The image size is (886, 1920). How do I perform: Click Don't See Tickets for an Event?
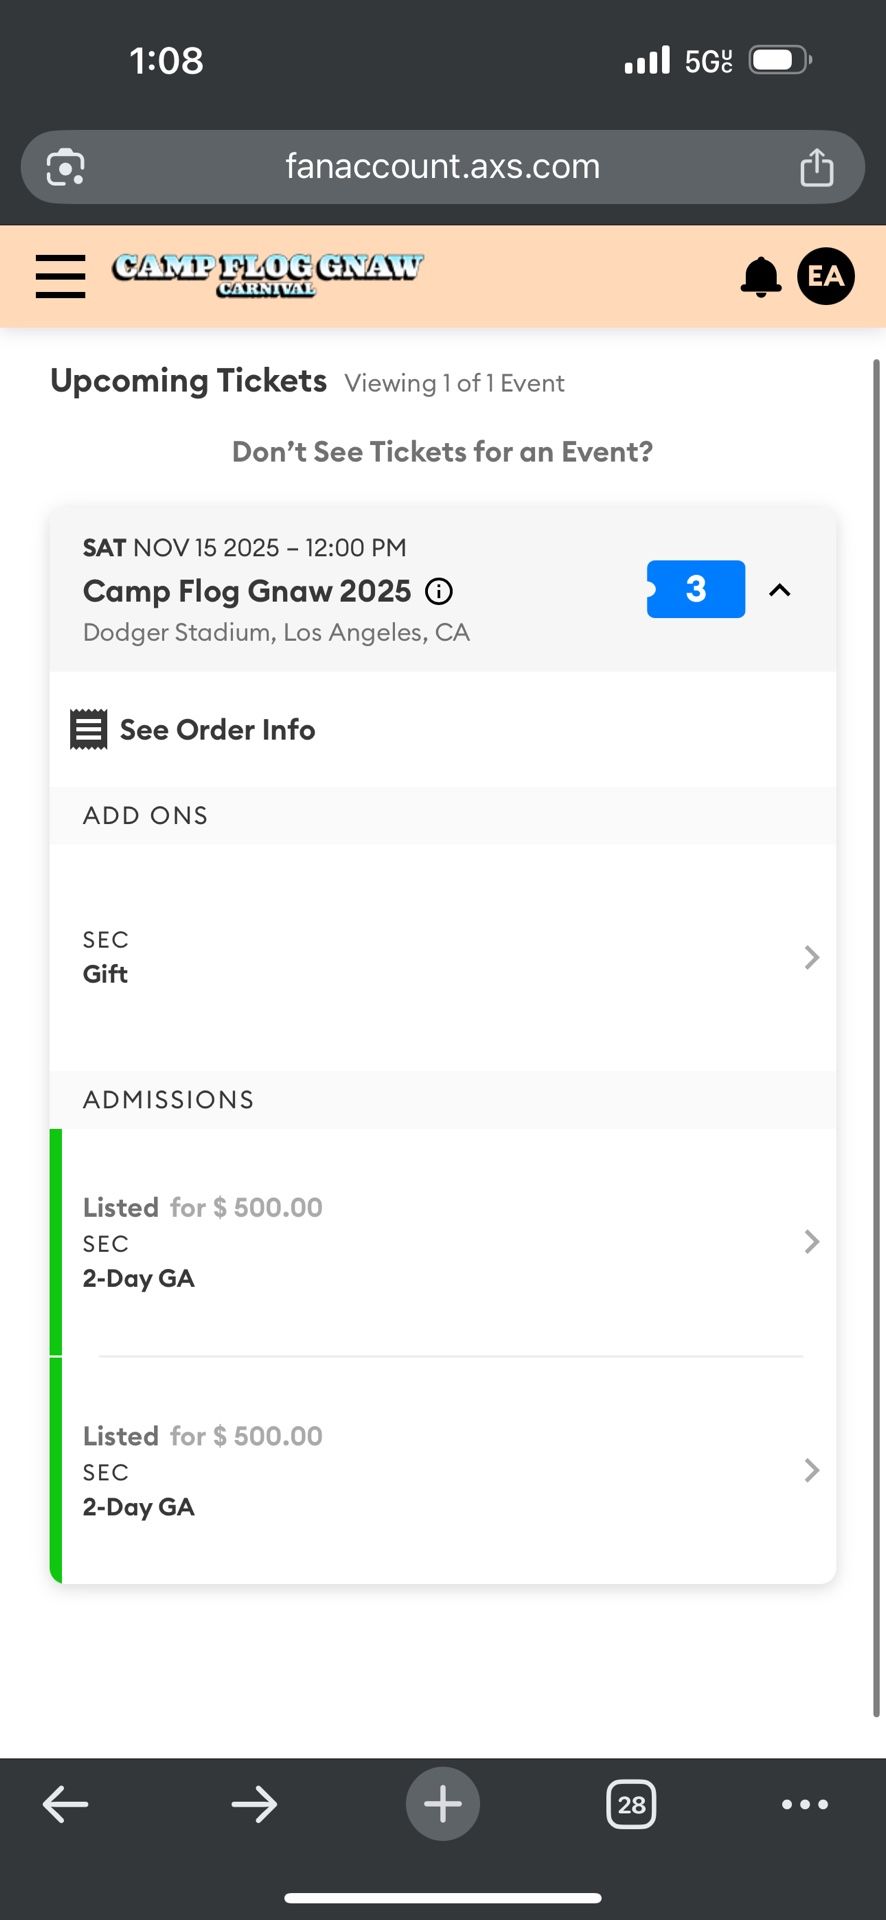(x=442, y=452)
